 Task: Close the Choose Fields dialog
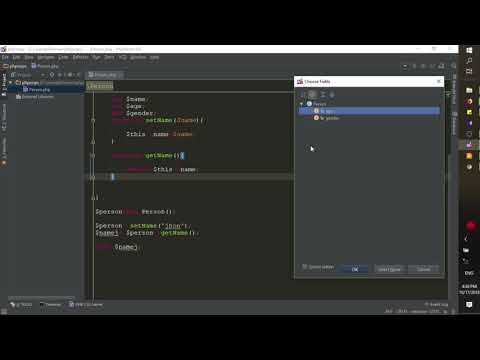[439, 81]
